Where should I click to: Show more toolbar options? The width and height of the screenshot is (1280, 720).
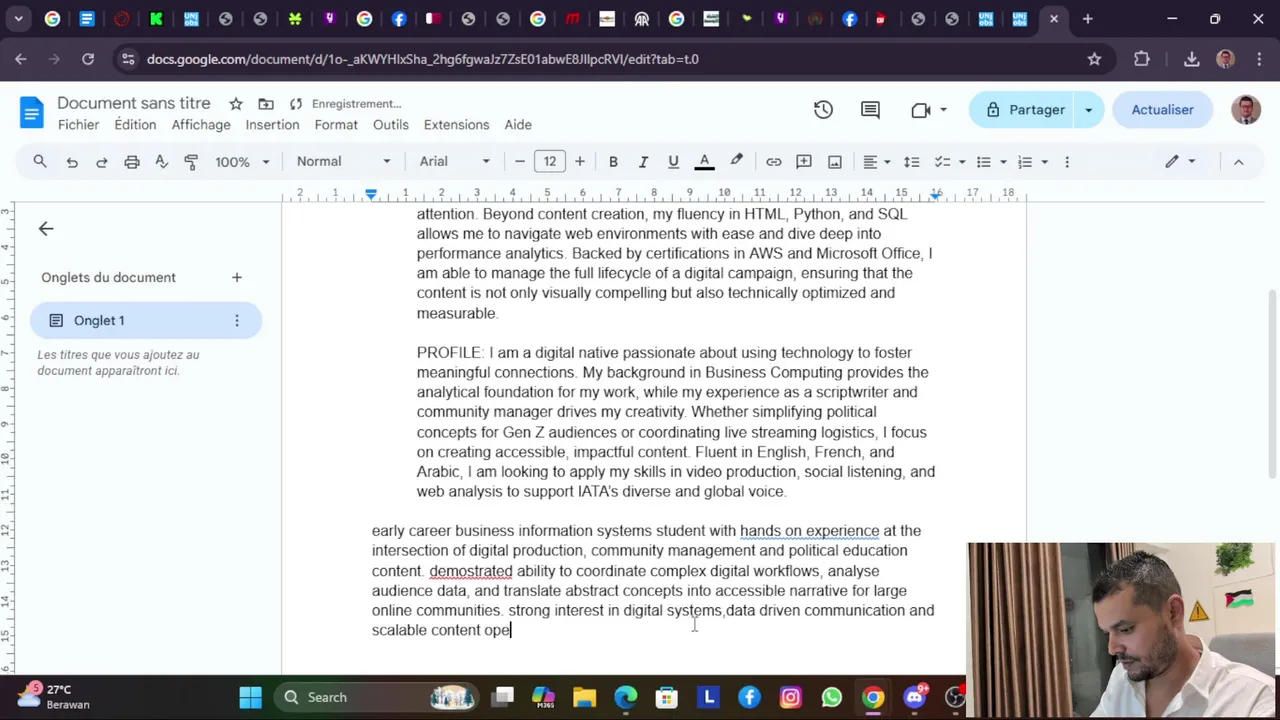coord(1067,161)
